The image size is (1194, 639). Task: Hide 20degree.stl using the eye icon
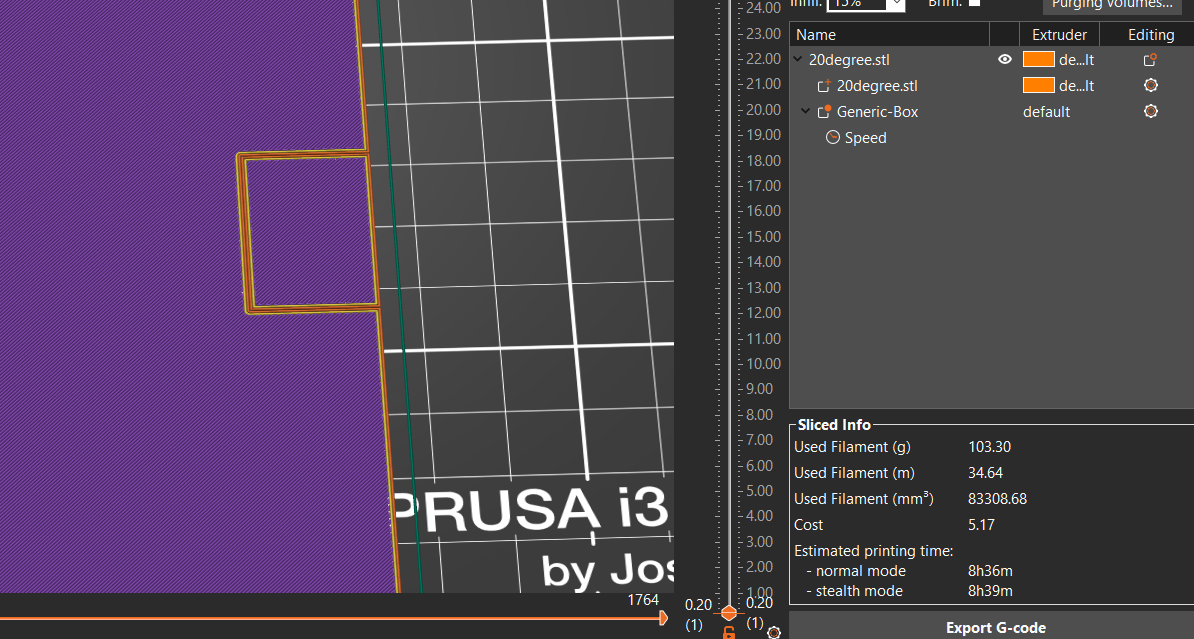1004,59
